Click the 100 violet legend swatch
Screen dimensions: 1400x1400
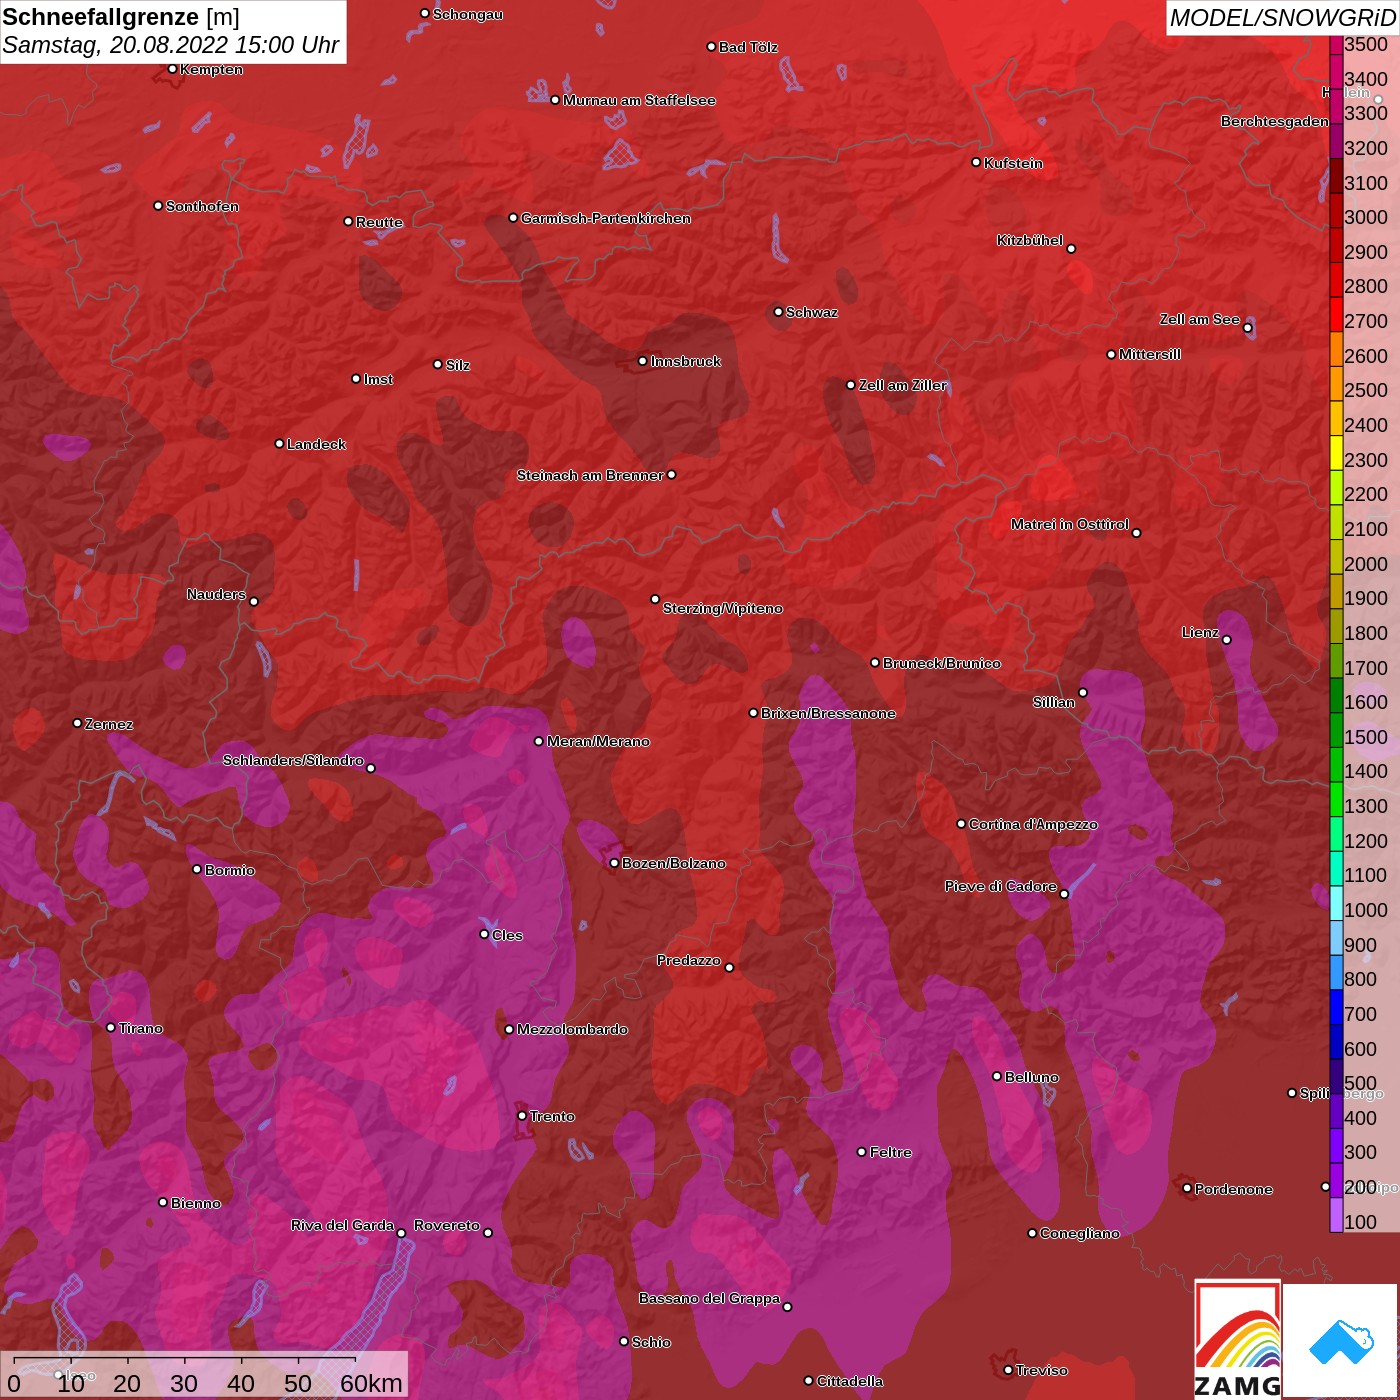coord(1336,1216)
